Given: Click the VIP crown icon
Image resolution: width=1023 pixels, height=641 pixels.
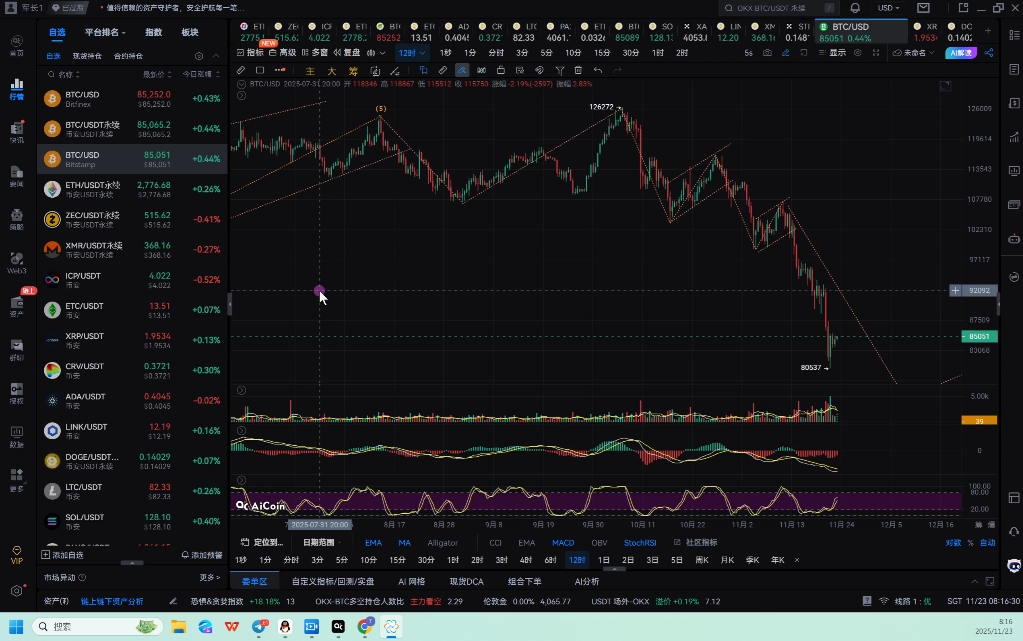Looking at the screenshot, I should pyautogui.click(x=16, y=554).
